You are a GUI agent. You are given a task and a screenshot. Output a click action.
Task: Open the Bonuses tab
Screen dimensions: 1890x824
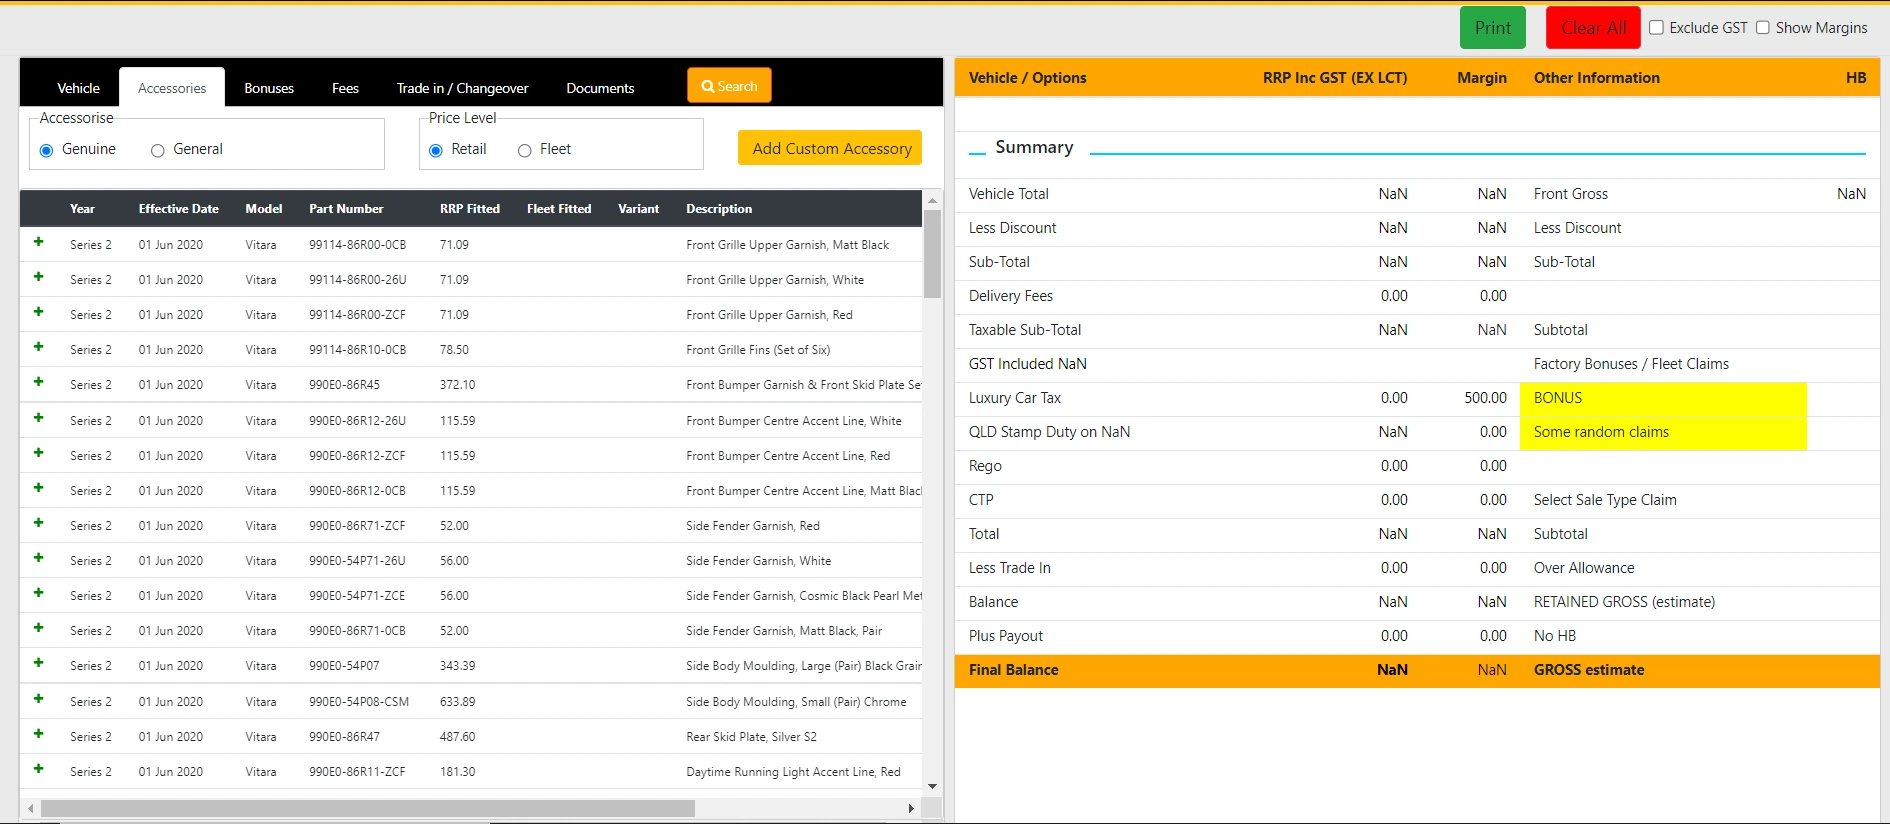269,88
